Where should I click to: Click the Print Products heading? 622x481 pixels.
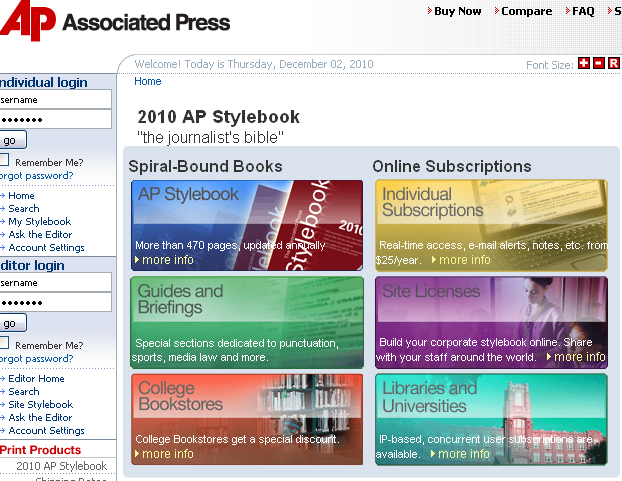40,450
